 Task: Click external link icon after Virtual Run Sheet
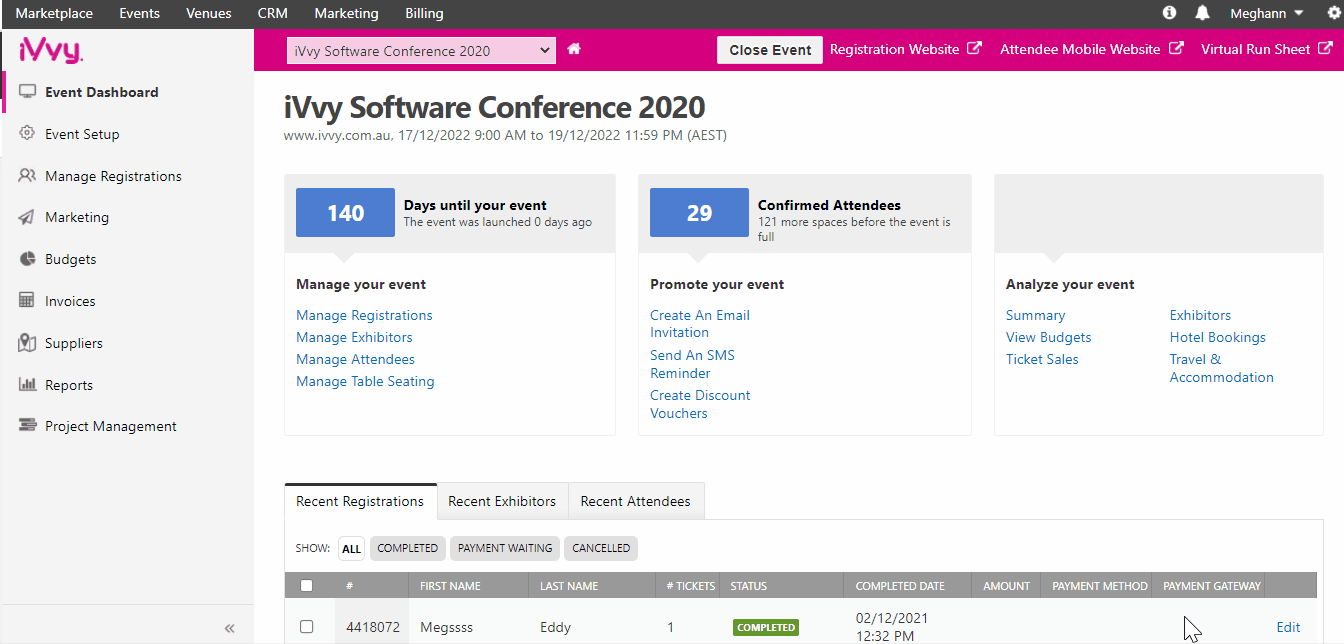pyautogui.click(x=1325, y=49)
